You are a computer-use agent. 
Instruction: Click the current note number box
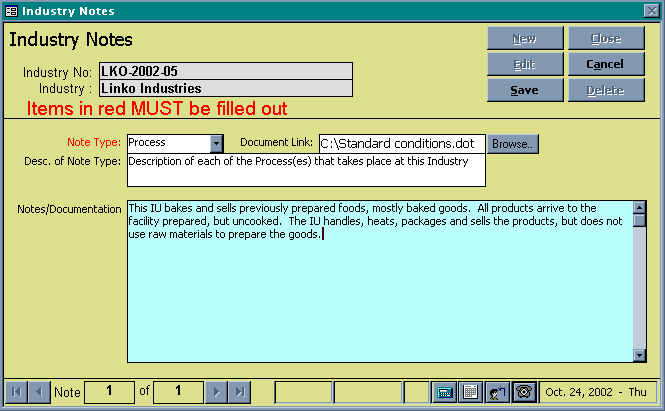click(x=109, y=392)
